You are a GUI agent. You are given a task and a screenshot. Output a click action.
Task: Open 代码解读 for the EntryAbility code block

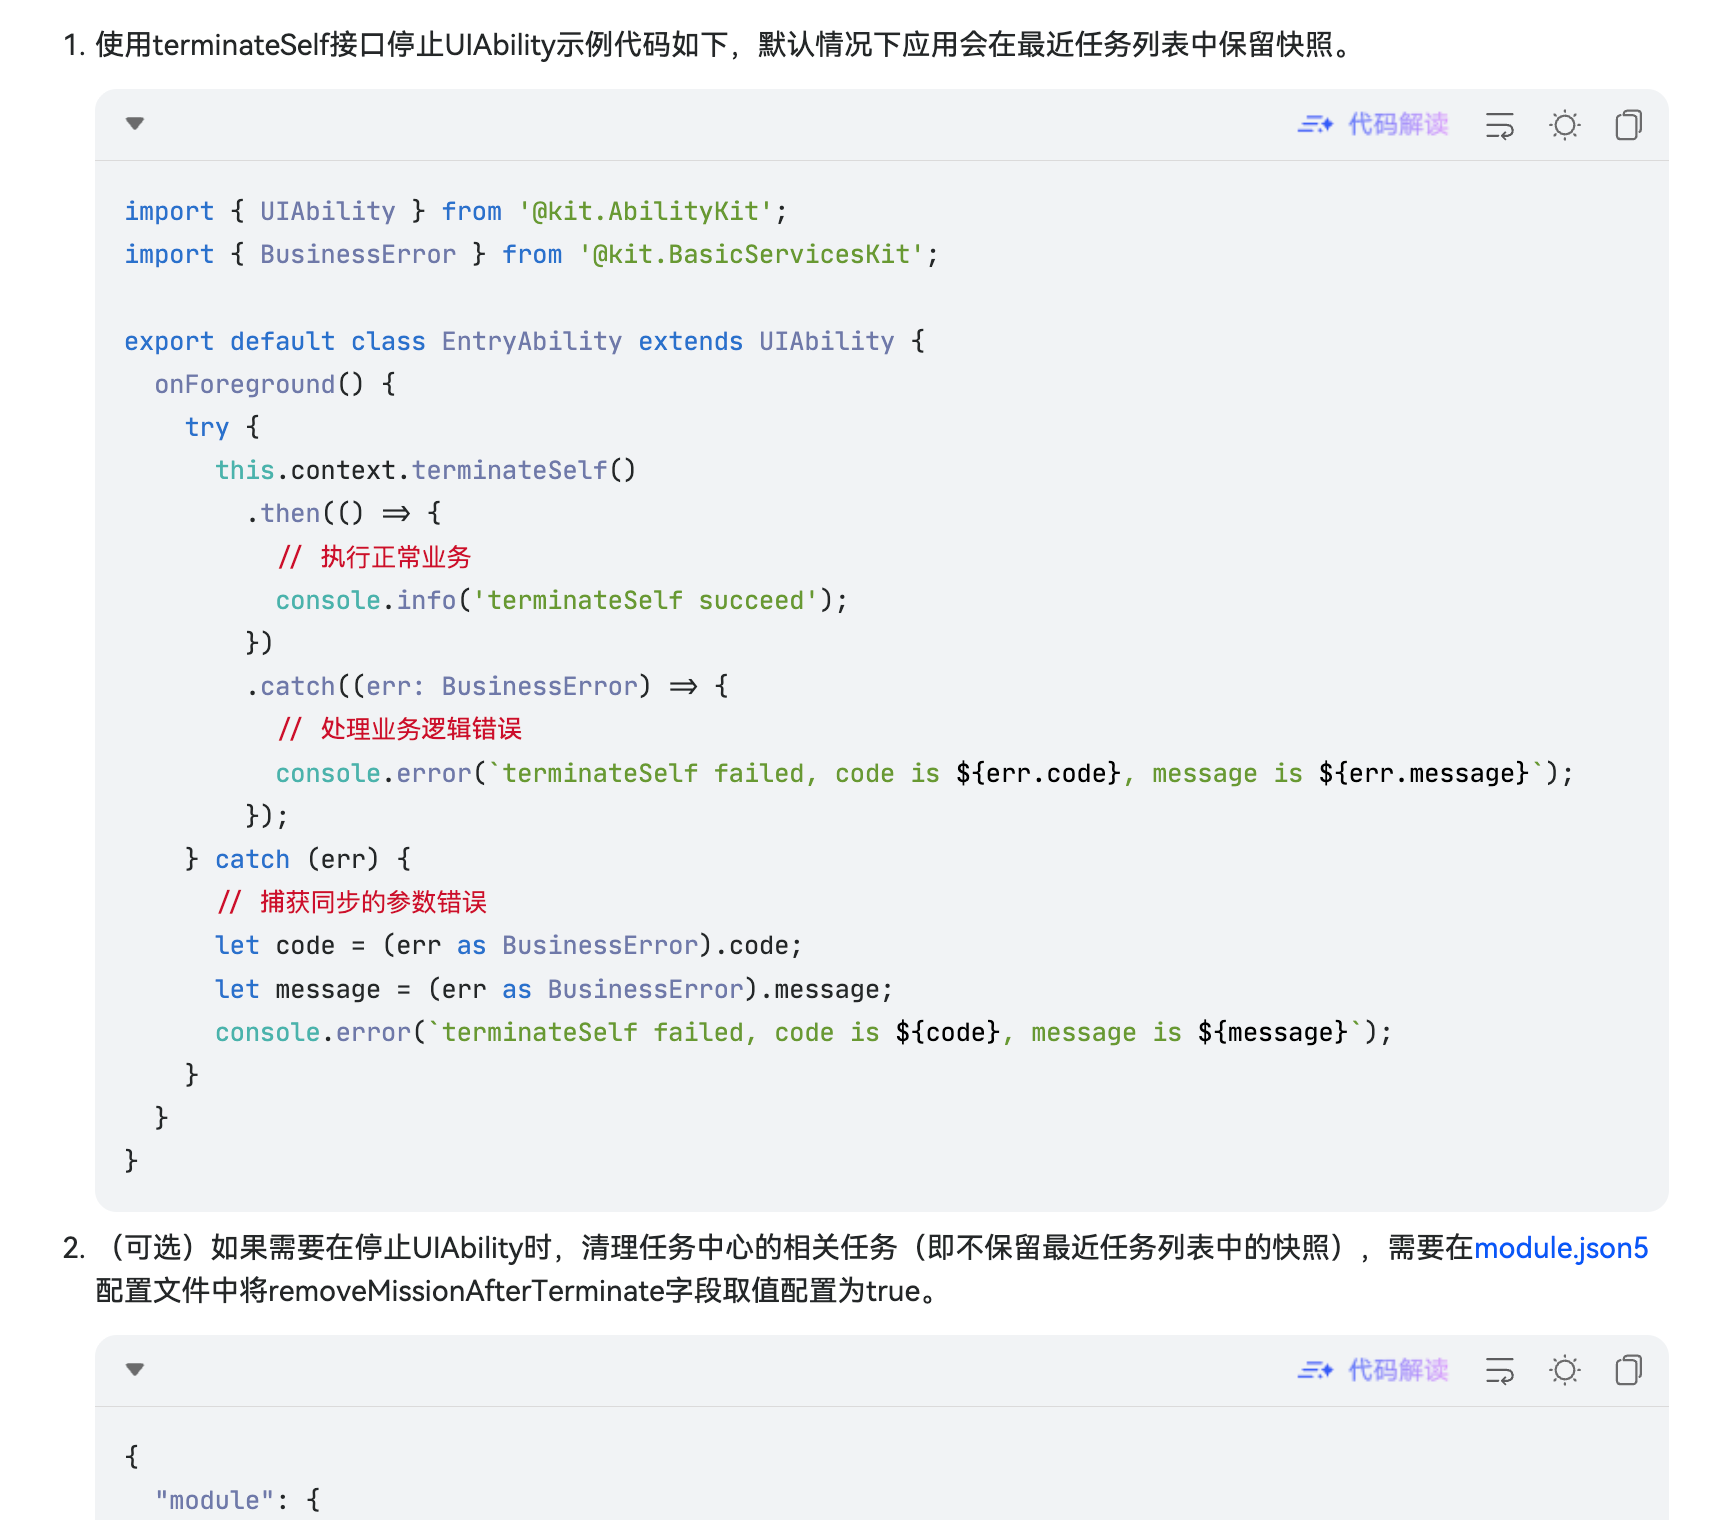1373,124
